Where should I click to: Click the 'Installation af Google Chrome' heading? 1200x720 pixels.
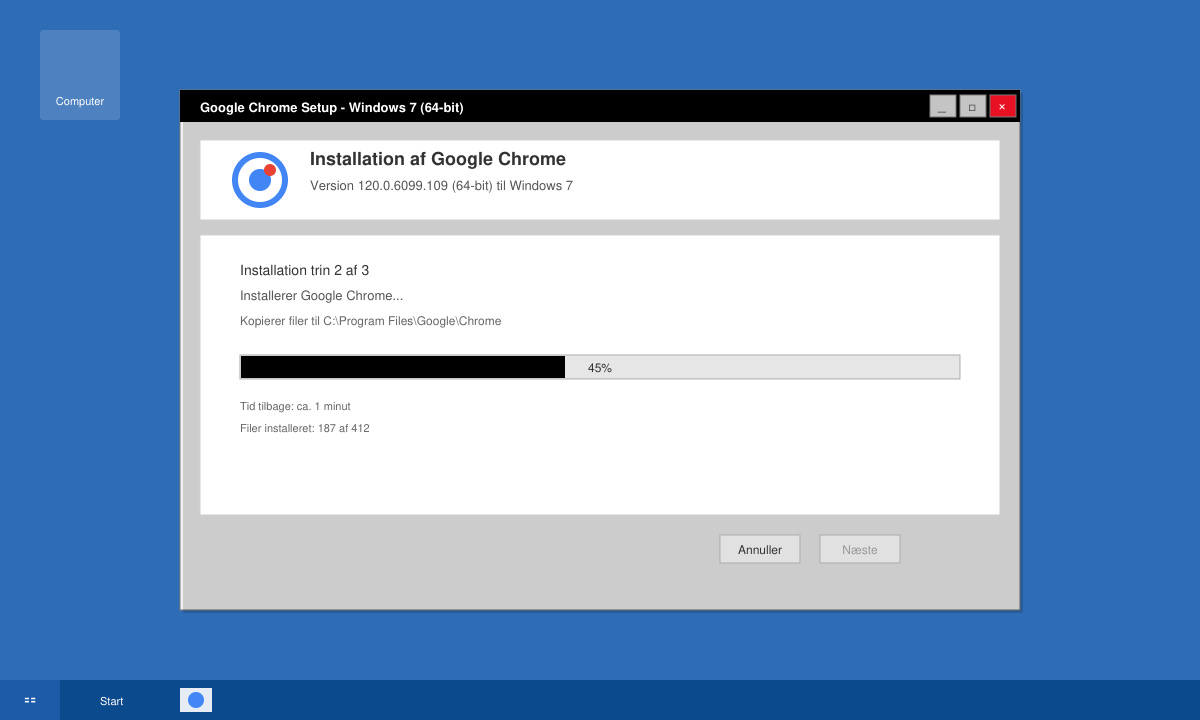[438, 159]
